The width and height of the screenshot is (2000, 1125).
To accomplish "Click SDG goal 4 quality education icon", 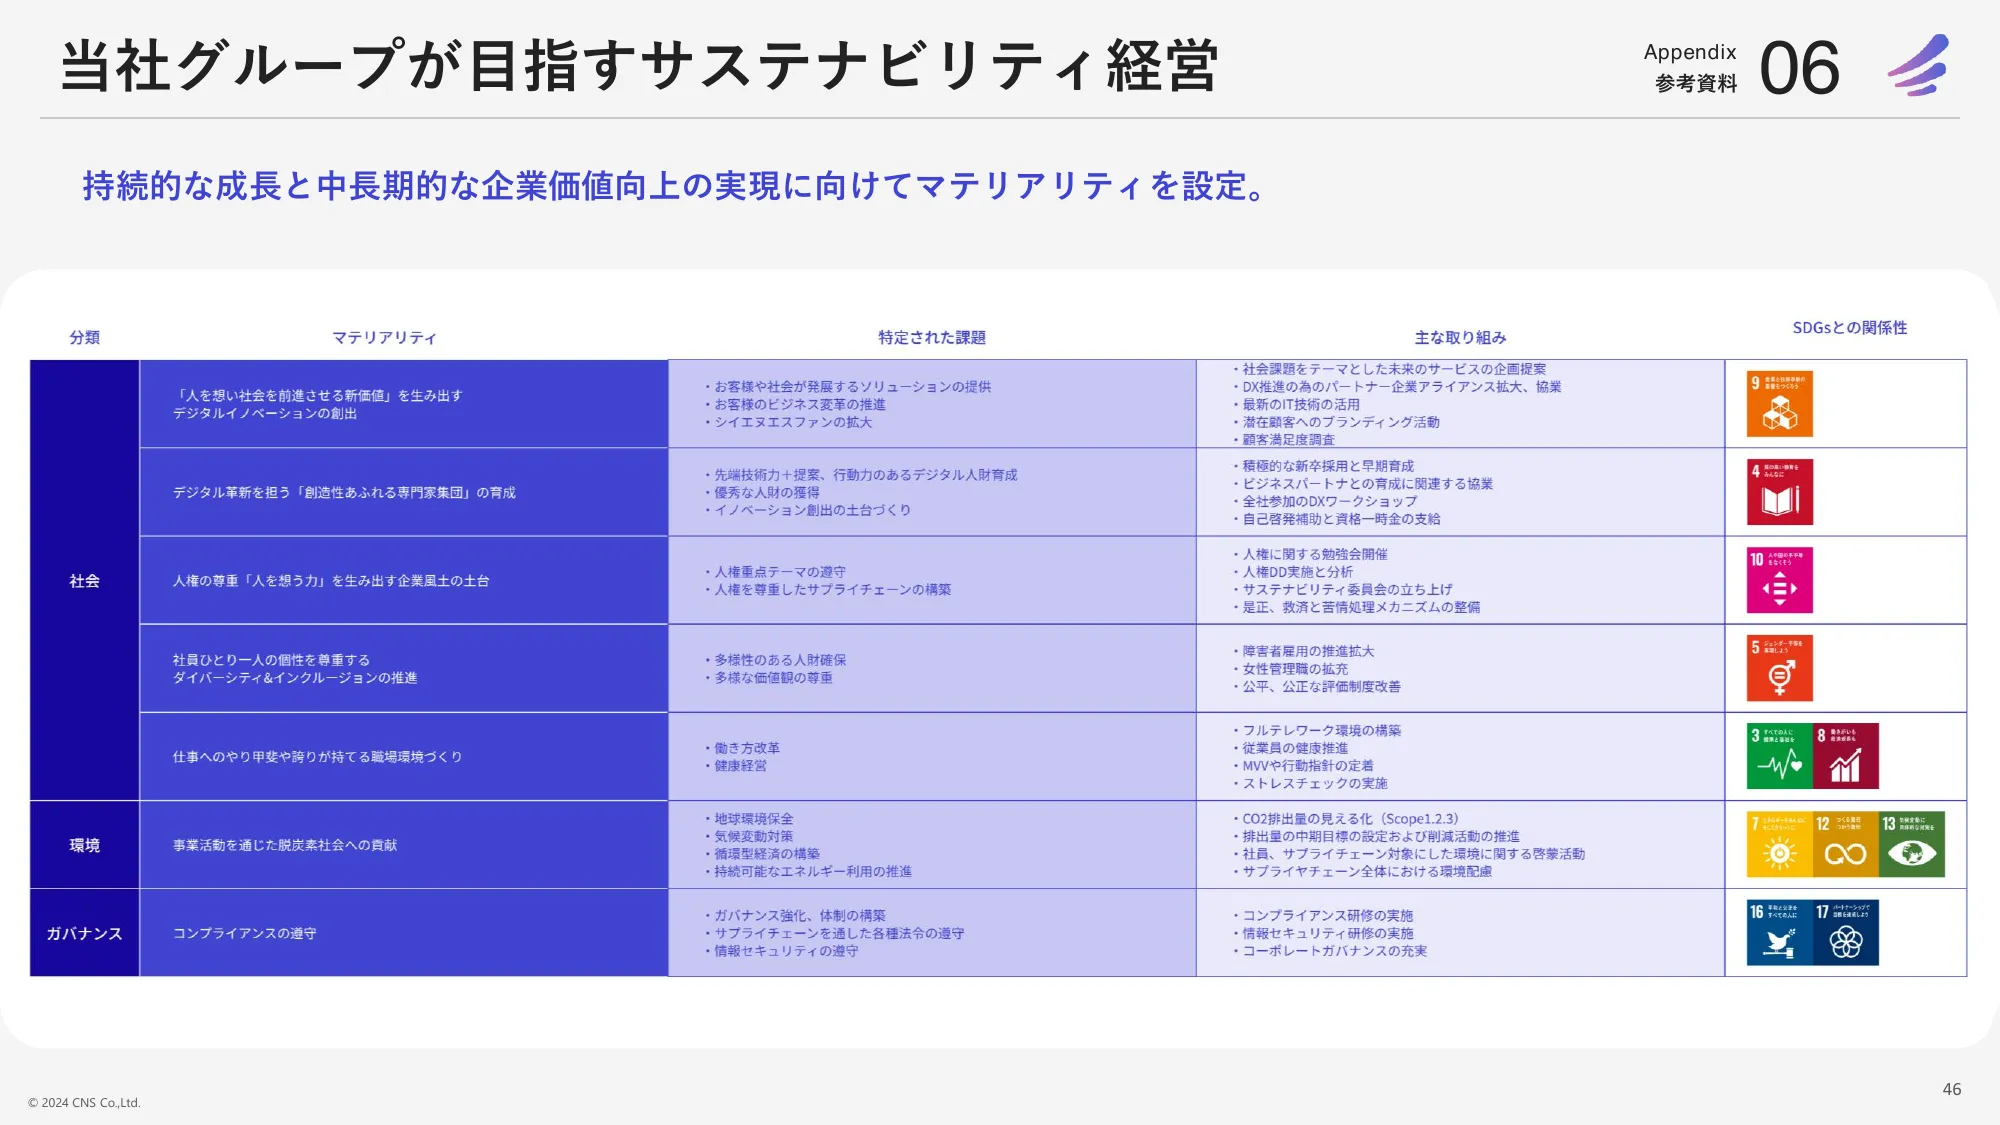I will click(x=1779, y=491).
